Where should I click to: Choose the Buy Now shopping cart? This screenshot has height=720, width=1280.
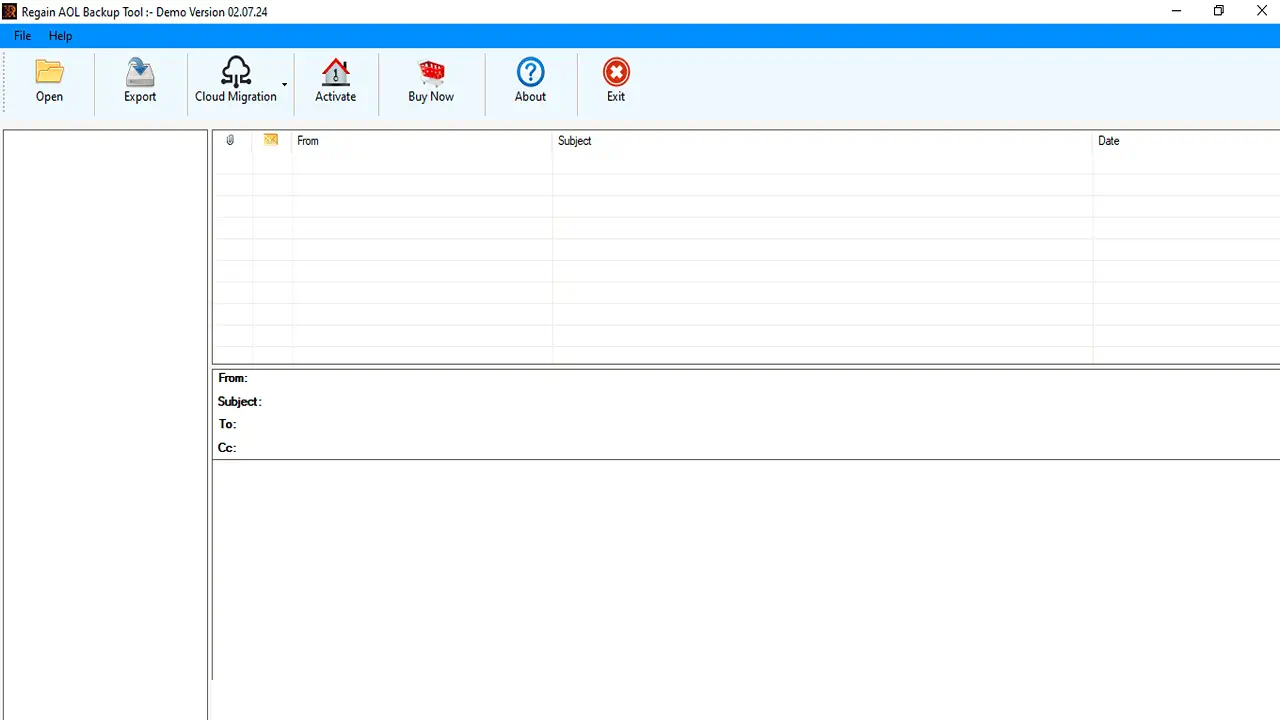(x=431, y=81)
